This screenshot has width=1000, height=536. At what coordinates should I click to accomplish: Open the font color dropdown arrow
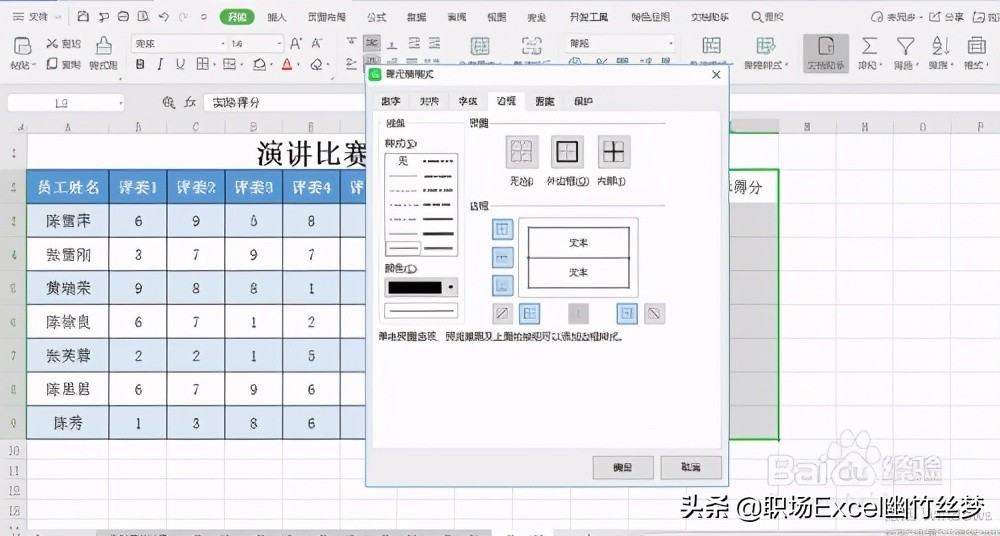click(298, 64)
